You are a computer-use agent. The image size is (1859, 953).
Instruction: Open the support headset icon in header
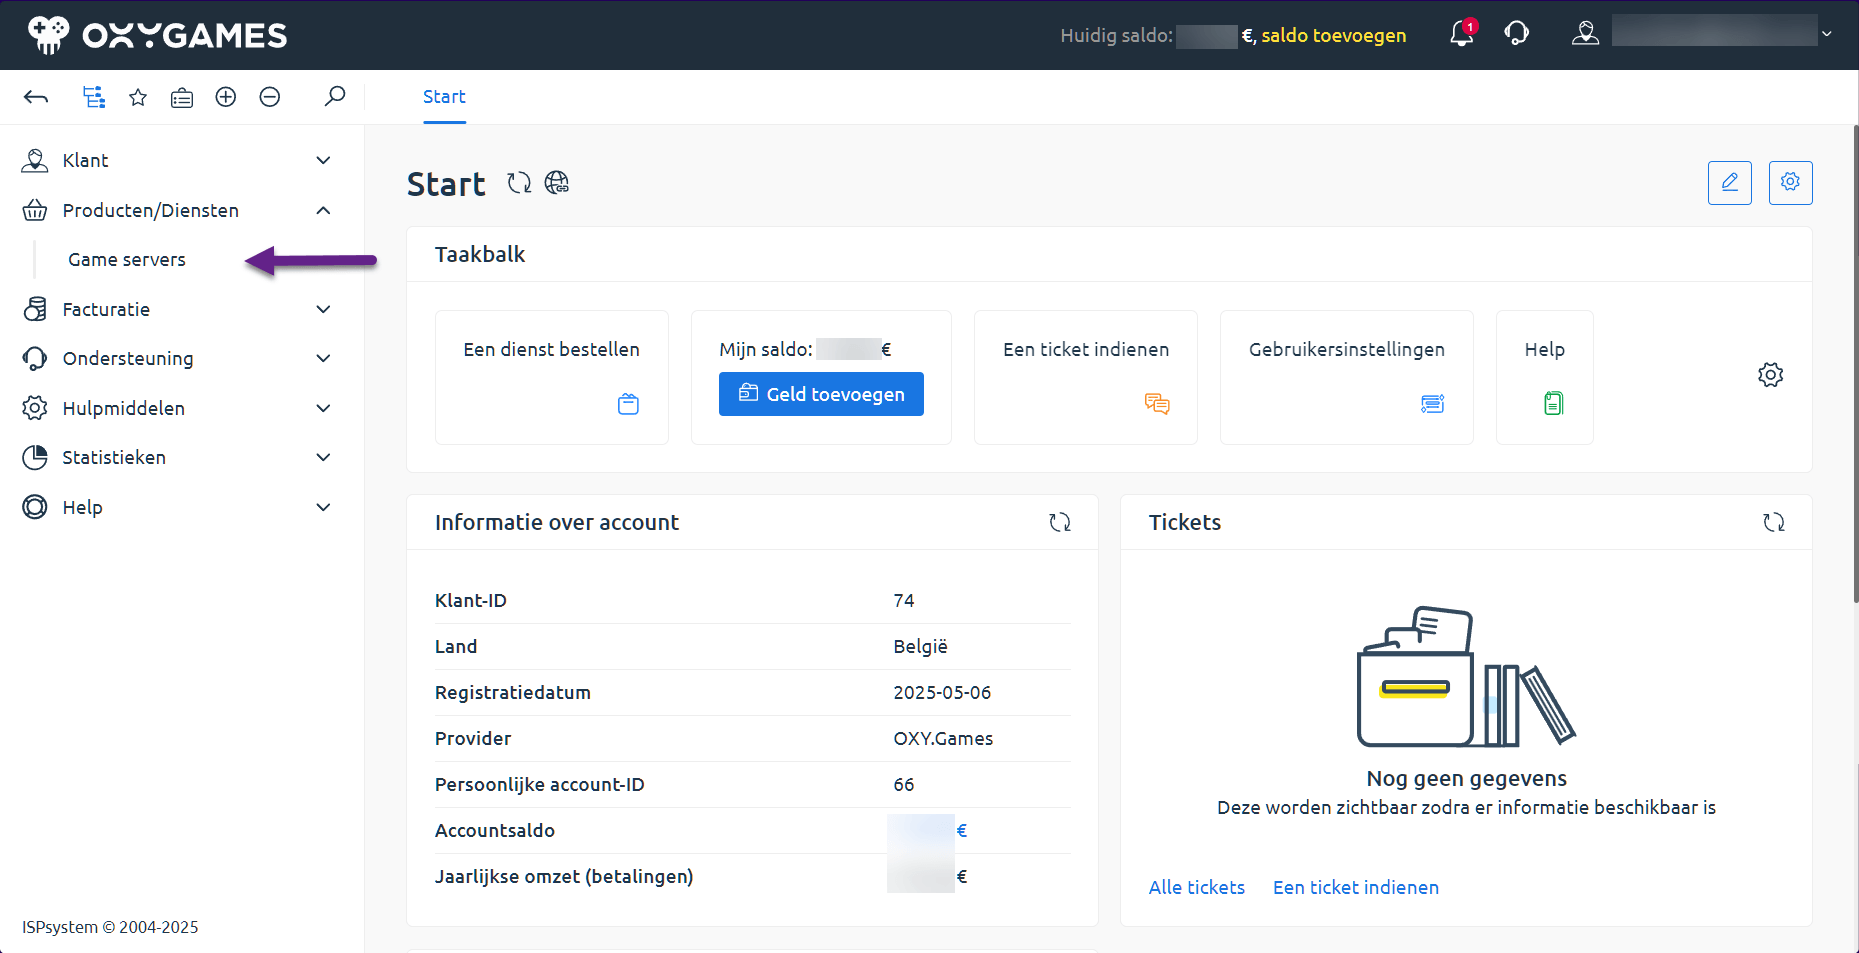pyautogui.click(x=1516, y=35)
